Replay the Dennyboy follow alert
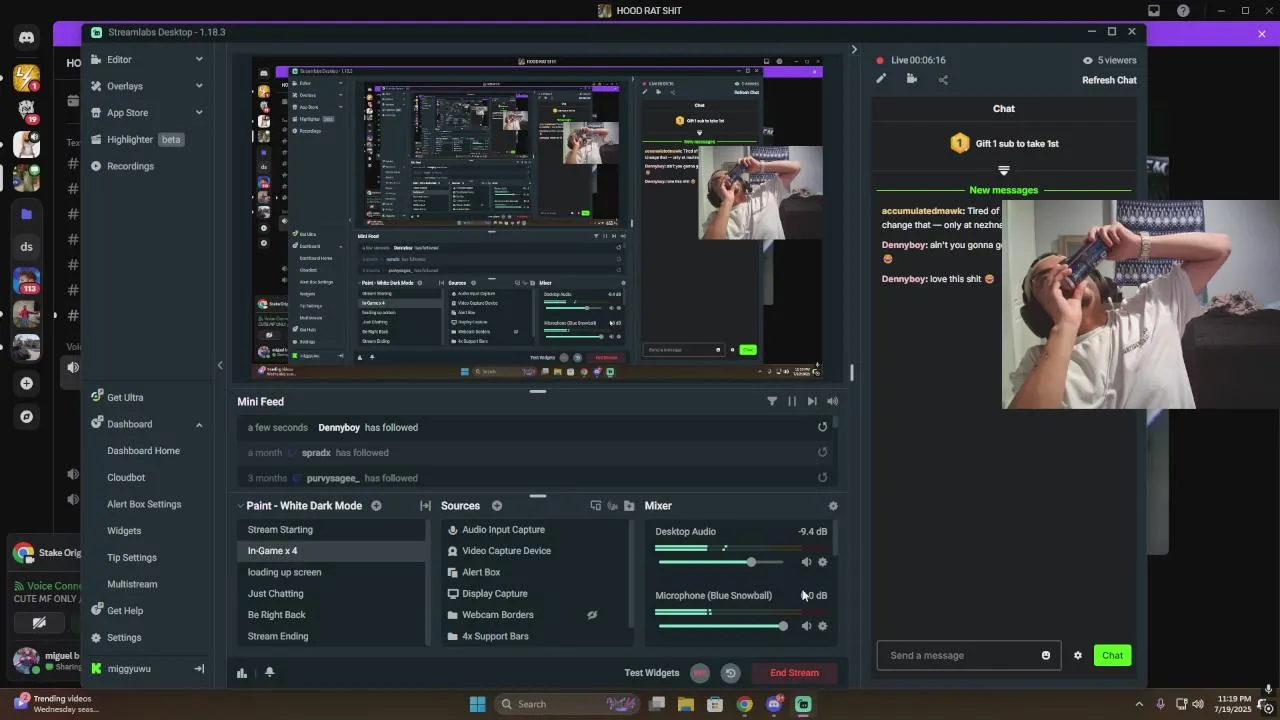The image size is (1280, 720). 822,427
